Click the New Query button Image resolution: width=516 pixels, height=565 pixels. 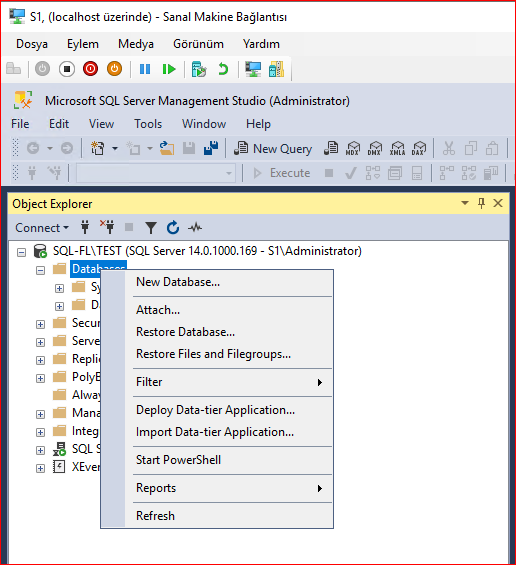pos(273,148)
